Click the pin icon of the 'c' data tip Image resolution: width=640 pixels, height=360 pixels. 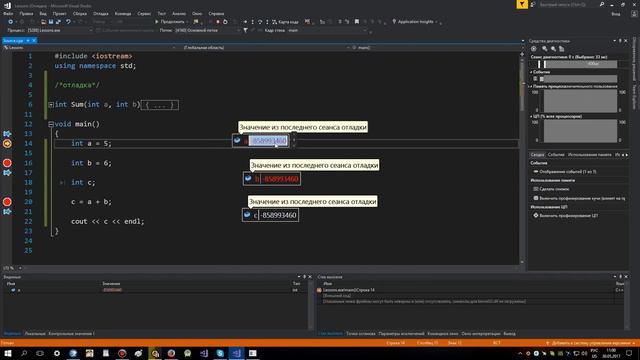(x=247, y=215)
